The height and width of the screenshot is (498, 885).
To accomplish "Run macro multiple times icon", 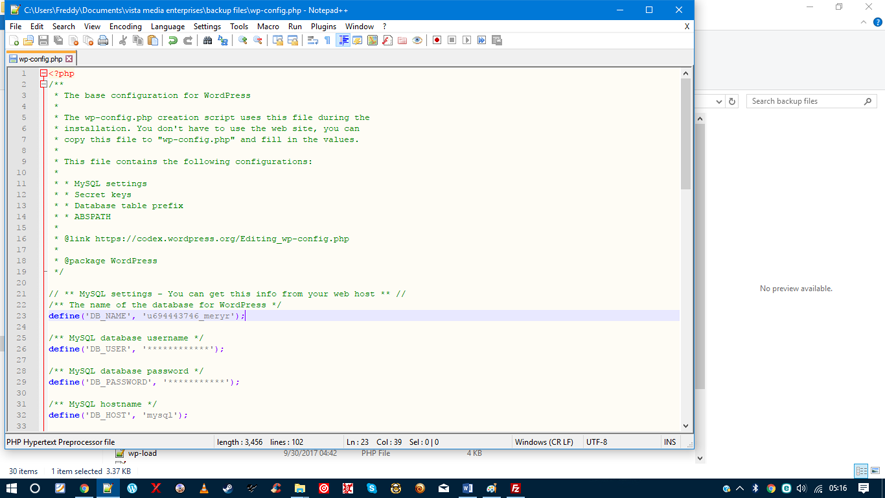I will click(x=481, y=40).
